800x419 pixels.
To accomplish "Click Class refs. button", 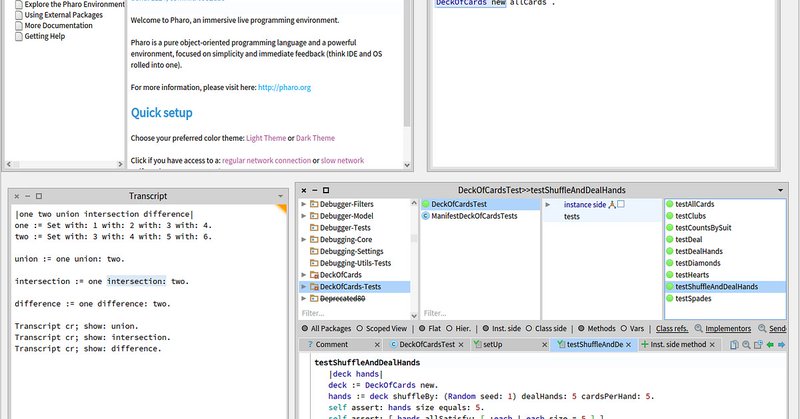I will click(672, 329).
